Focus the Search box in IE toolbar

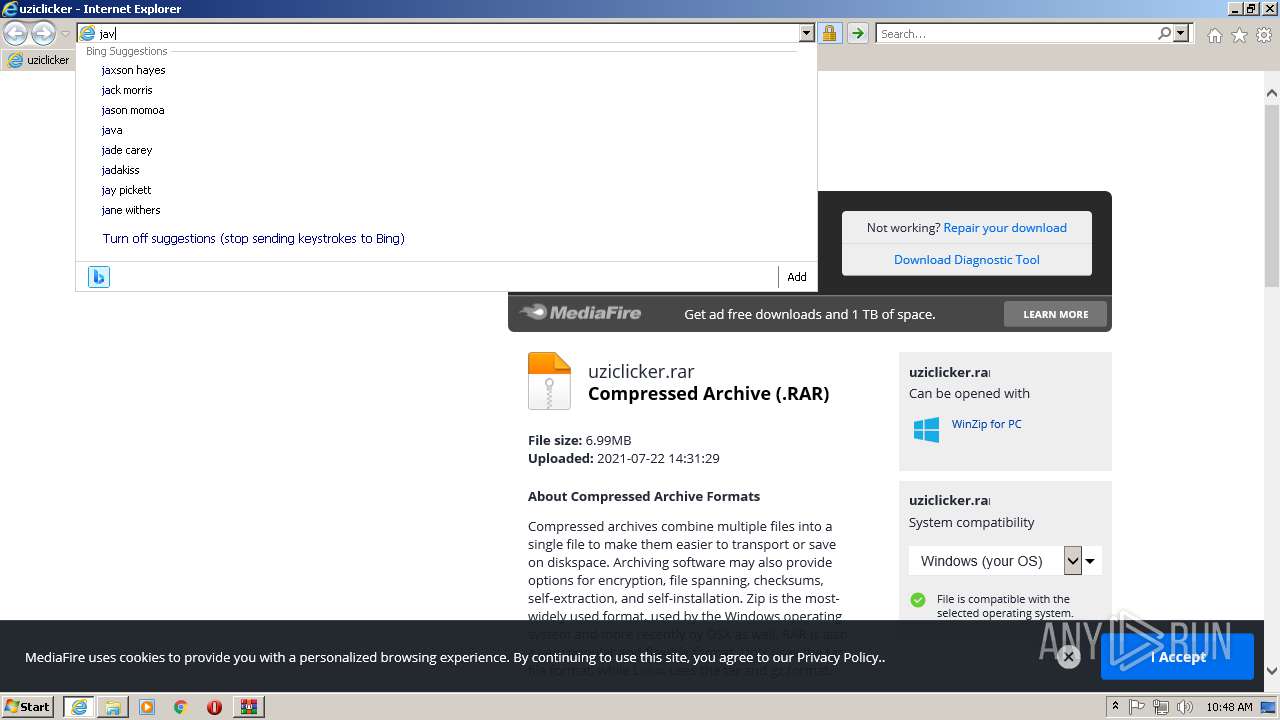[x=1016, y=33]
